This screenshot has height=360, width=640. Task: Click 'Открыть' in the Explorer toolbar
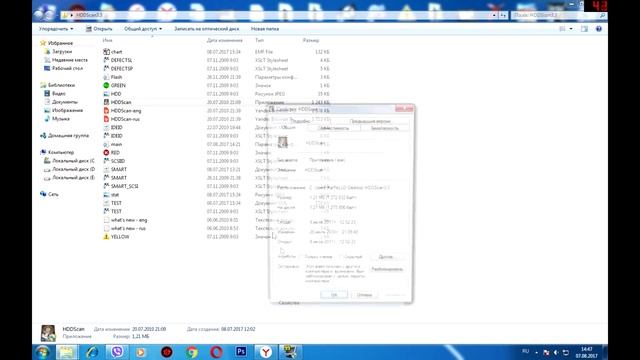pos(99,29)
